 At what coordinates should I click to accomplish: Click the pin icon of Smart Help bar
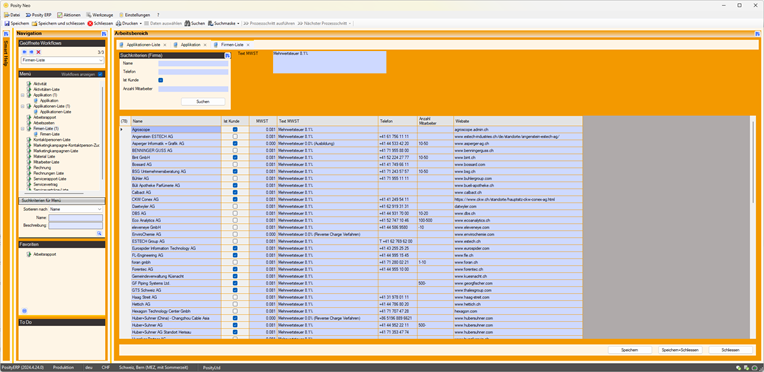pos(6,34)
